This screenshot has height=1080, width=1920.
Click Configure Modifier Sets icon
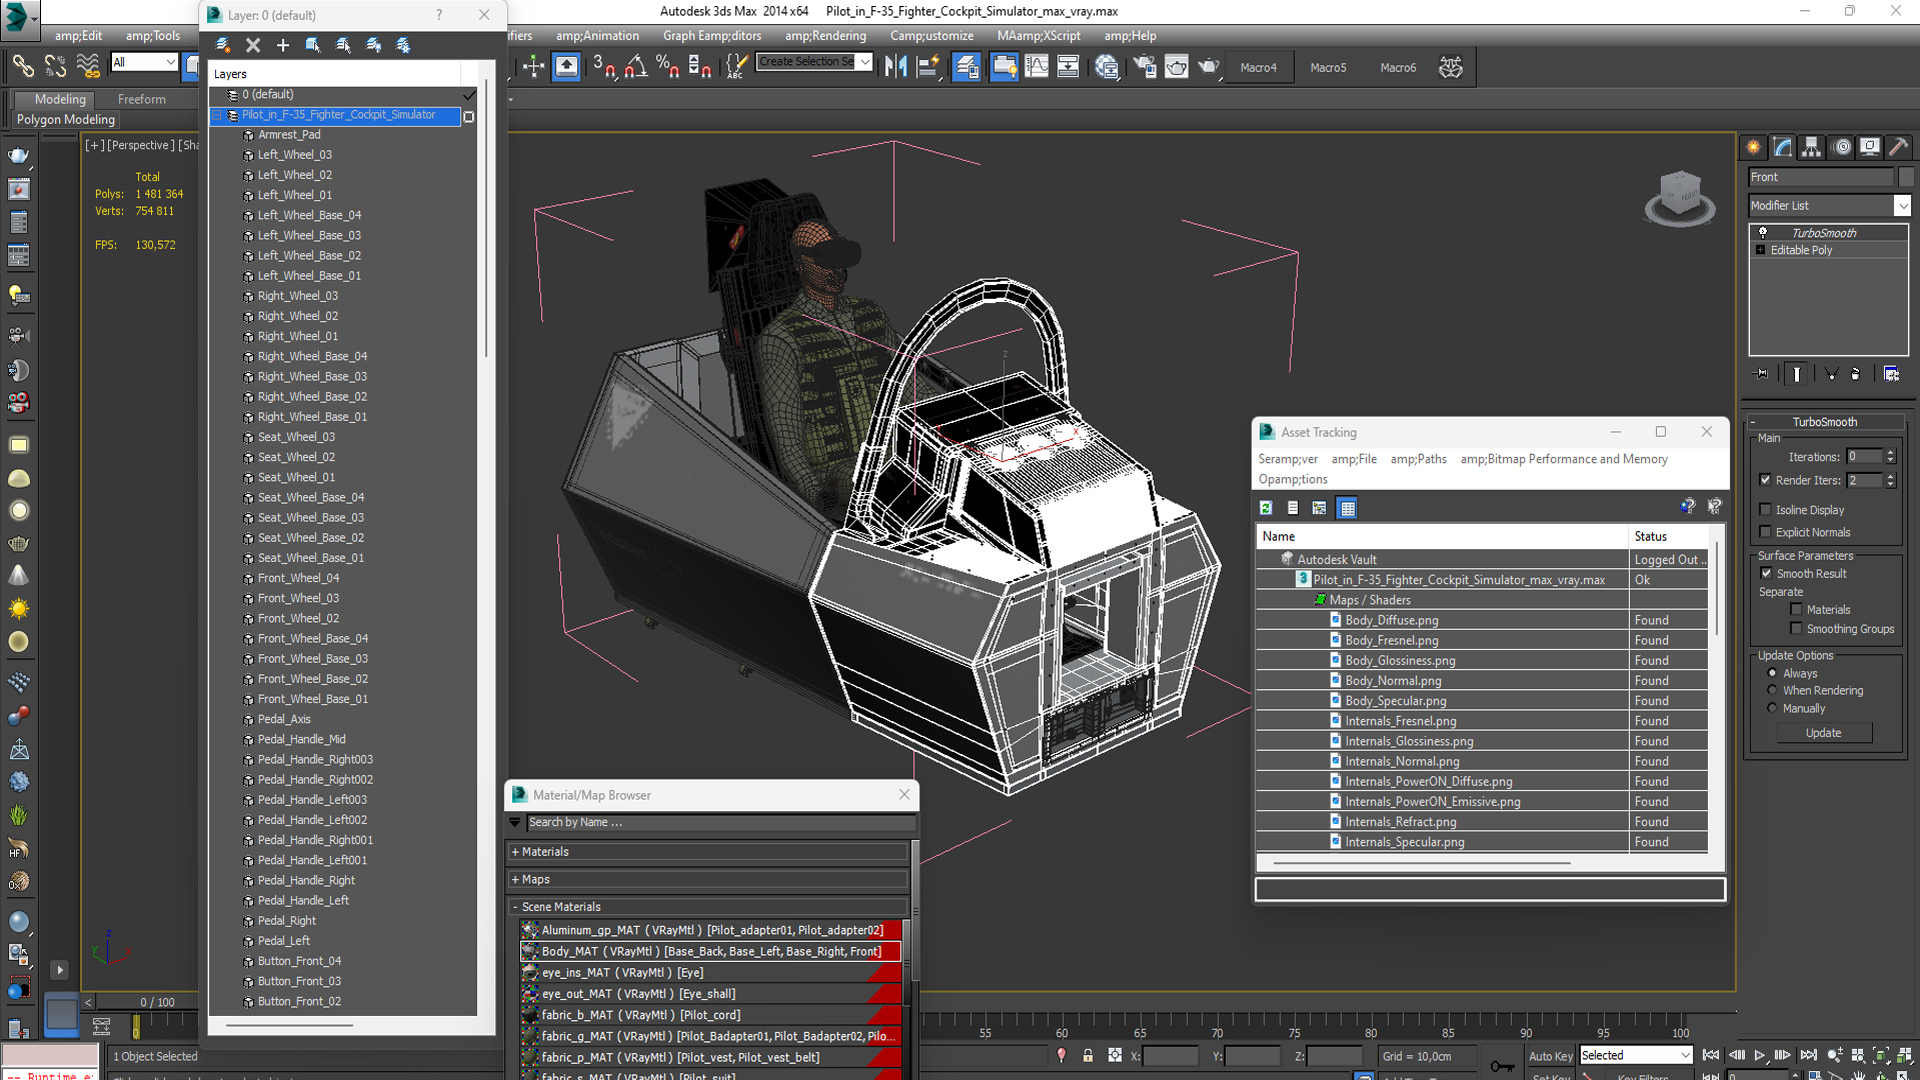click(1892, 373)
